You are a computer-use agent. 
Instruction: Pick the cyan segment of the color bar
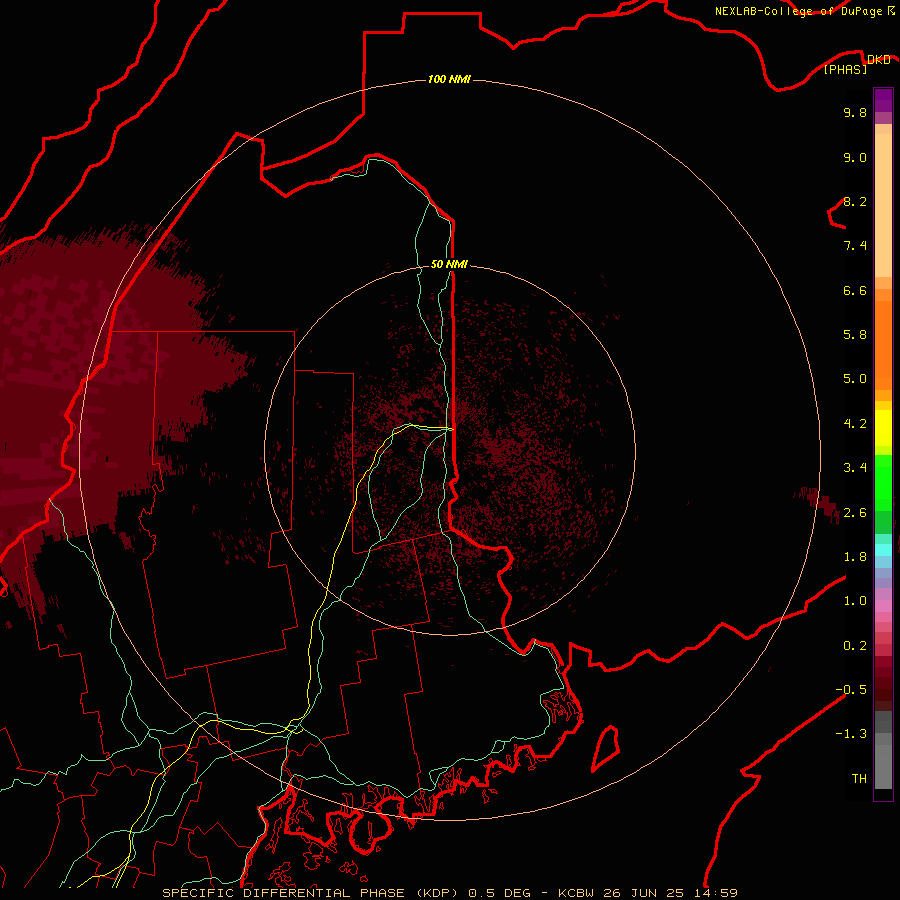click(883, 550)
